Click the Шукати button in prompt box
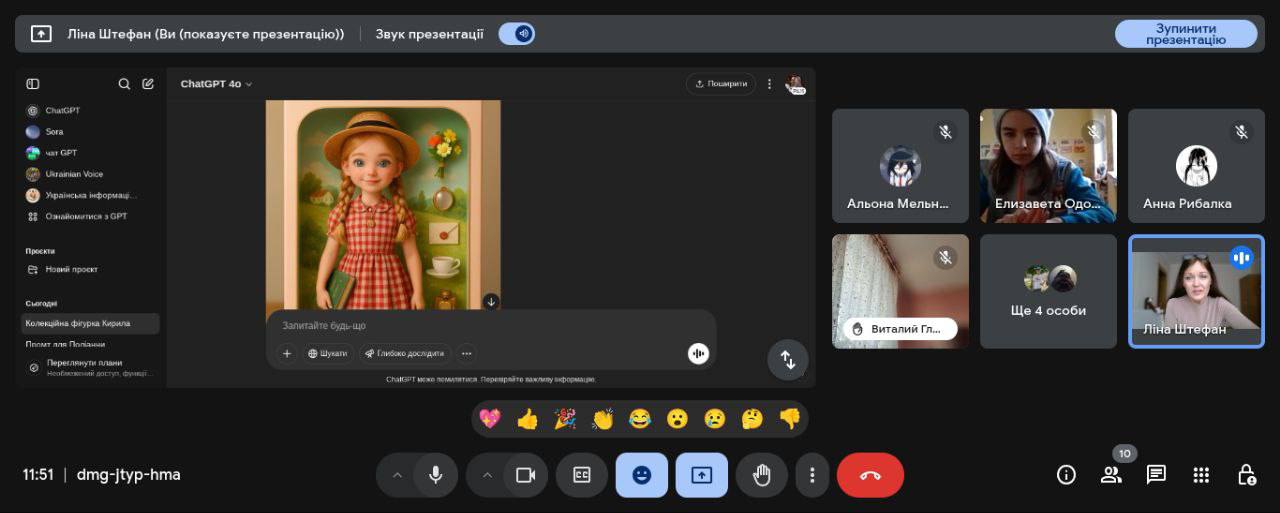1280x513 pixels. pos(327,353)
